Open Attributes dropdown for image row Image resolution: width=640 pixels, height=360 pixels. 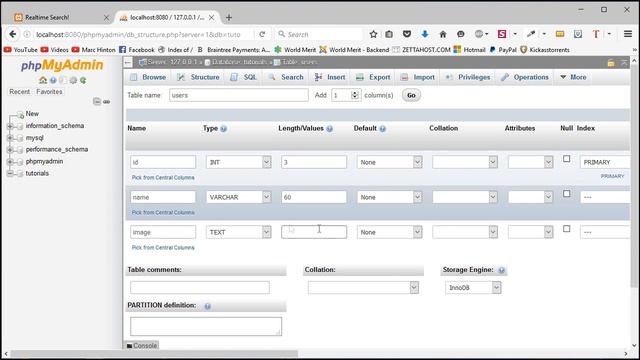(531, 233)
